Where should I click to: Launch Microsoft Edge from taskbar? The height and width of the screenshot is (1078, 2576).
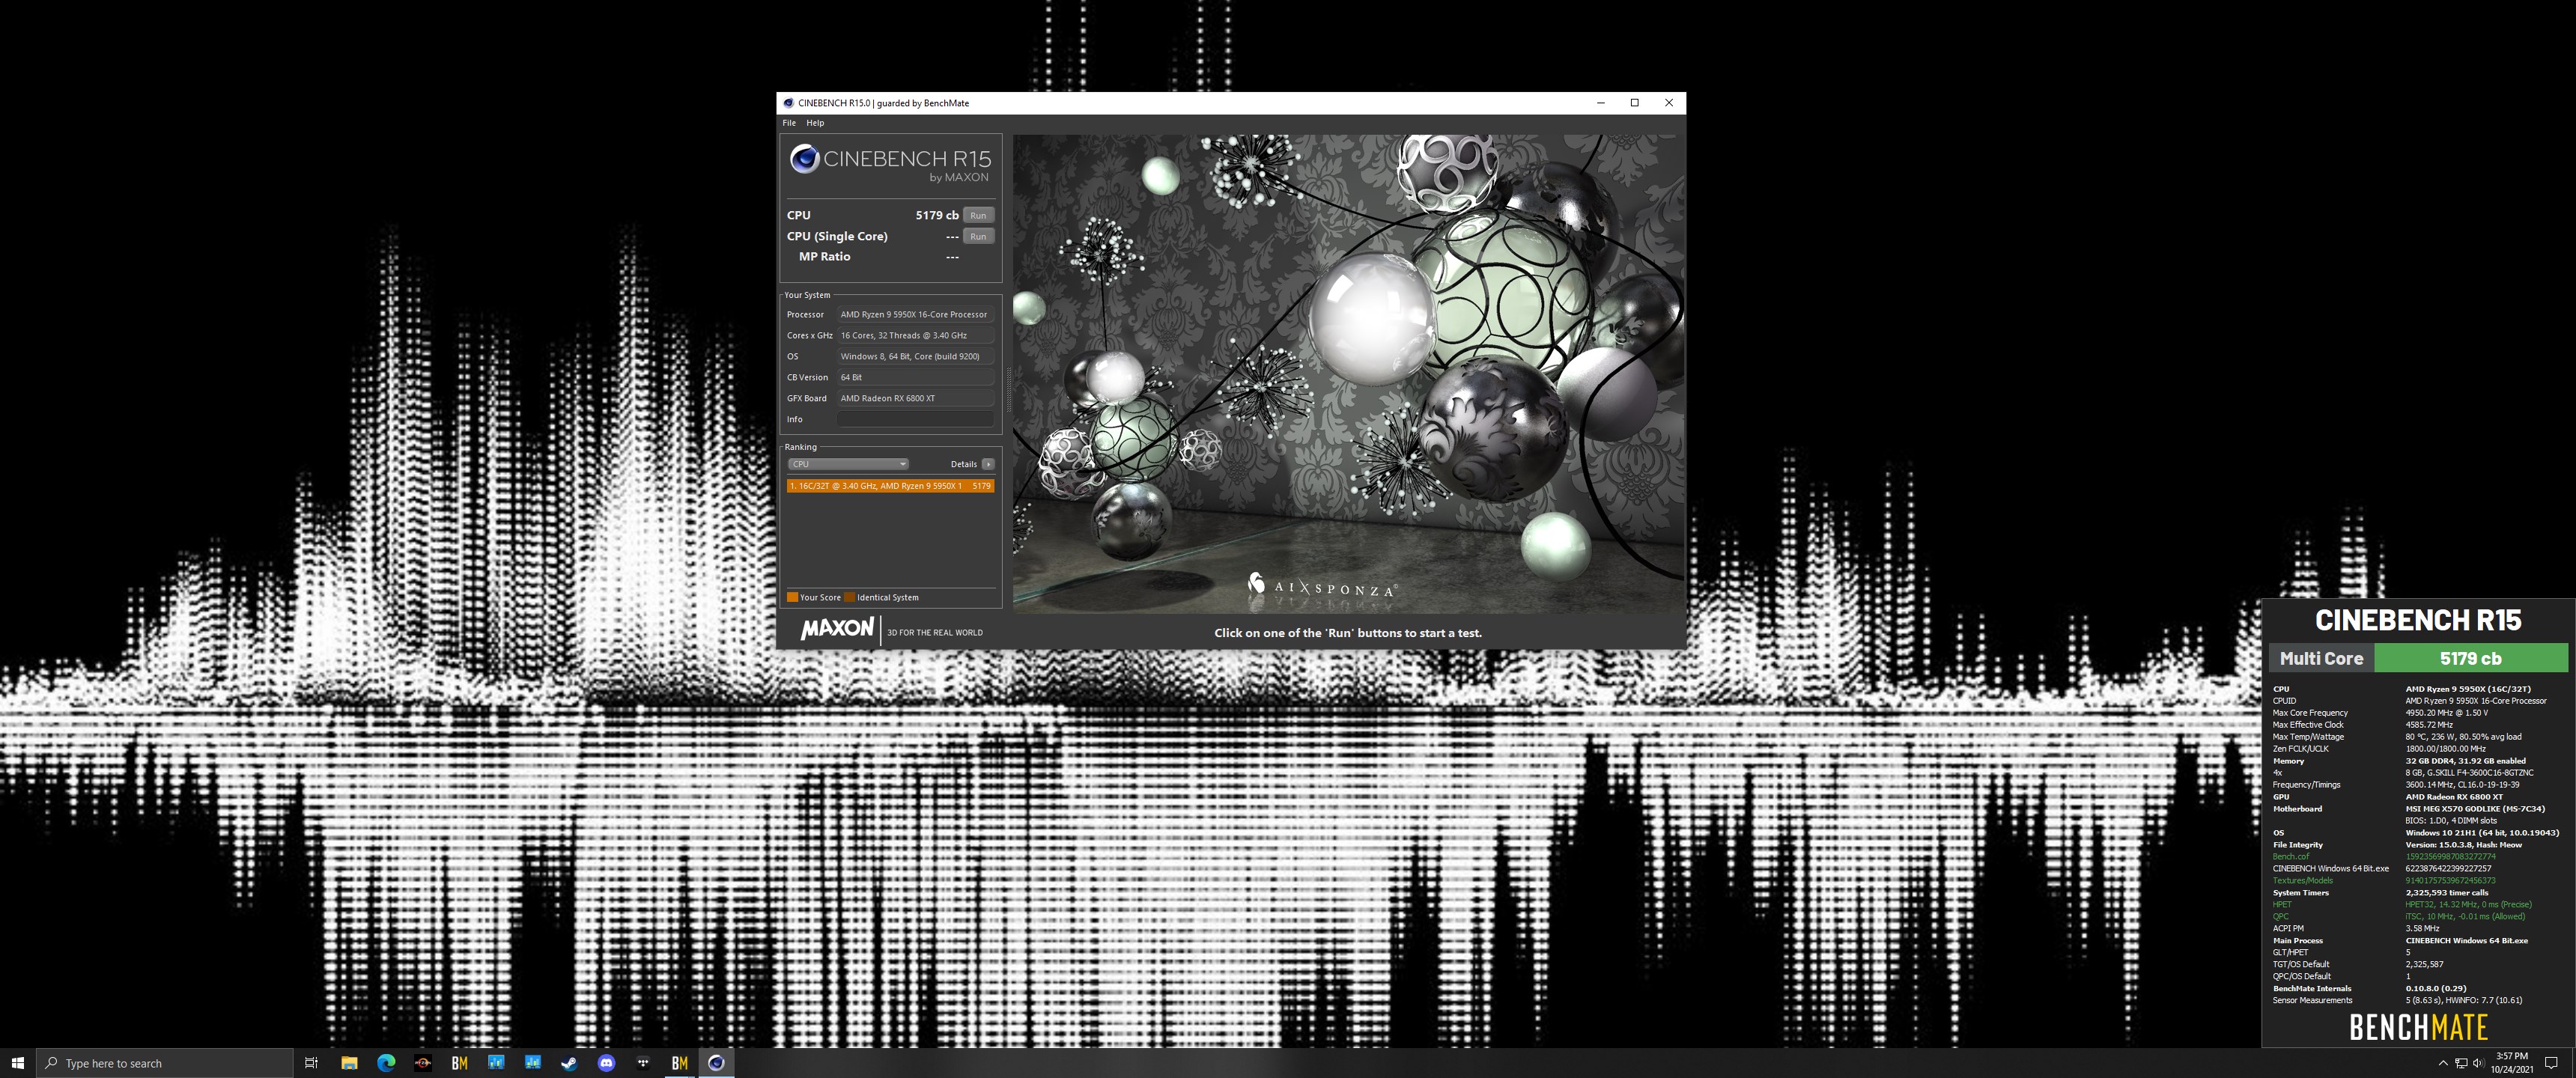[386, 1063]
